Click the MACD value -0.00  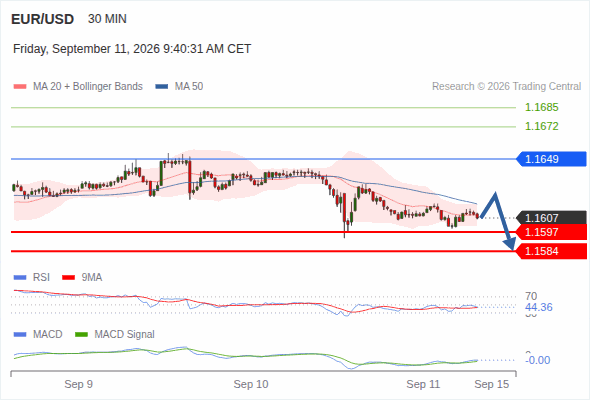pyautogui.click(x=537, y=360)
